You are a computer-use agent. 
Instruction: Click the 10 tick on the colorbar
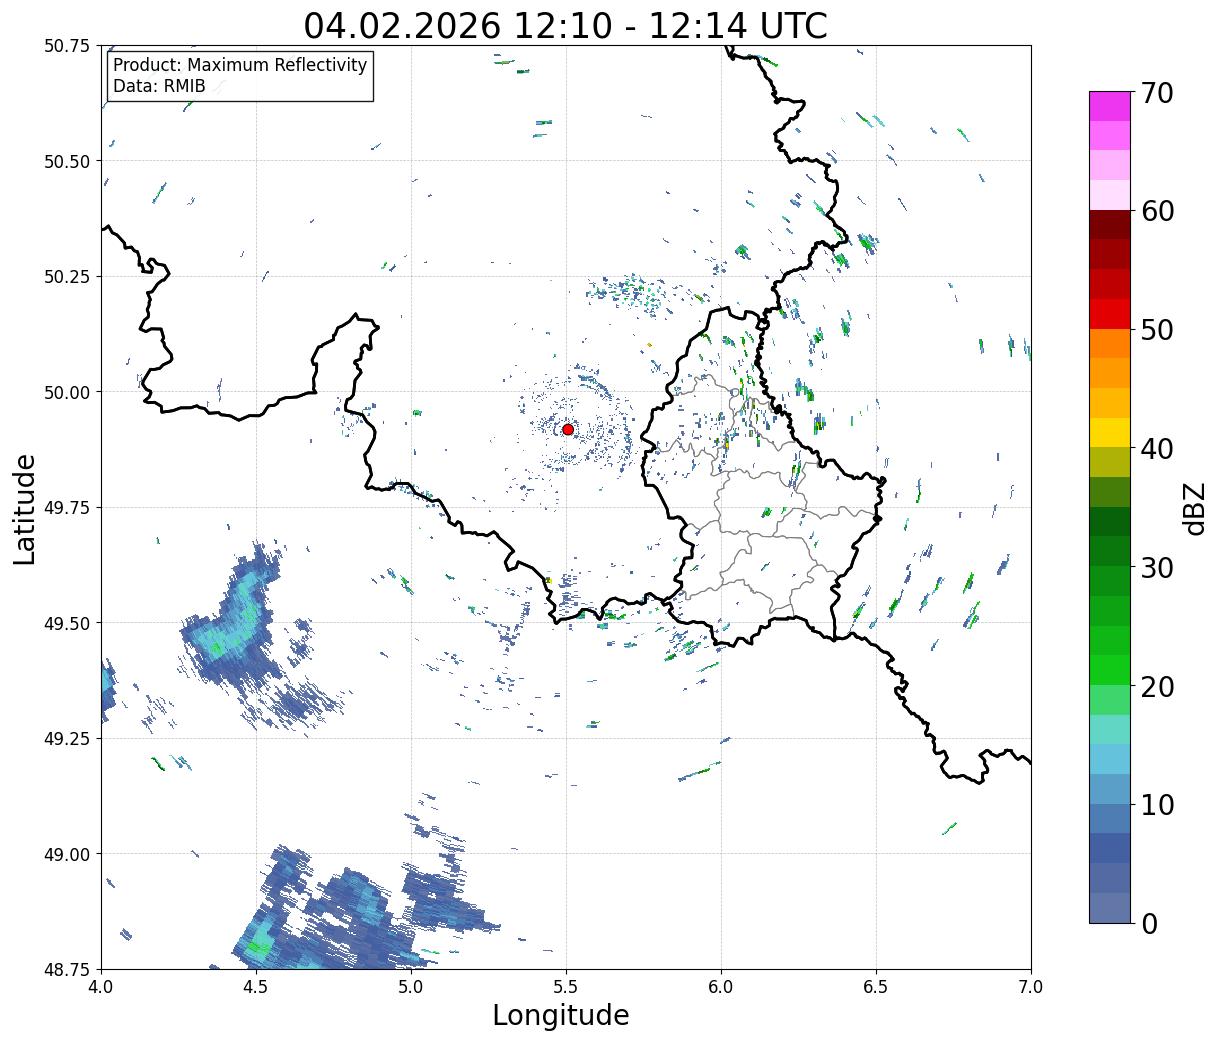(x=1156, y=804)
